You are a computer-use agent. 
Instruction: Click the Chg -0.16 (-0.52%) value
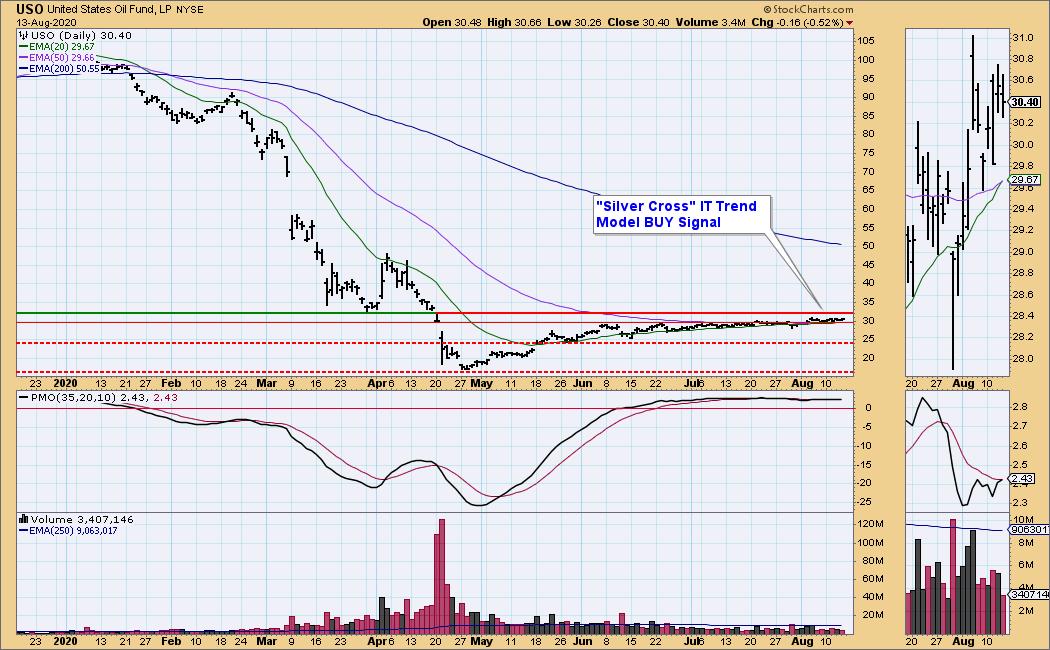pos(797,22)
